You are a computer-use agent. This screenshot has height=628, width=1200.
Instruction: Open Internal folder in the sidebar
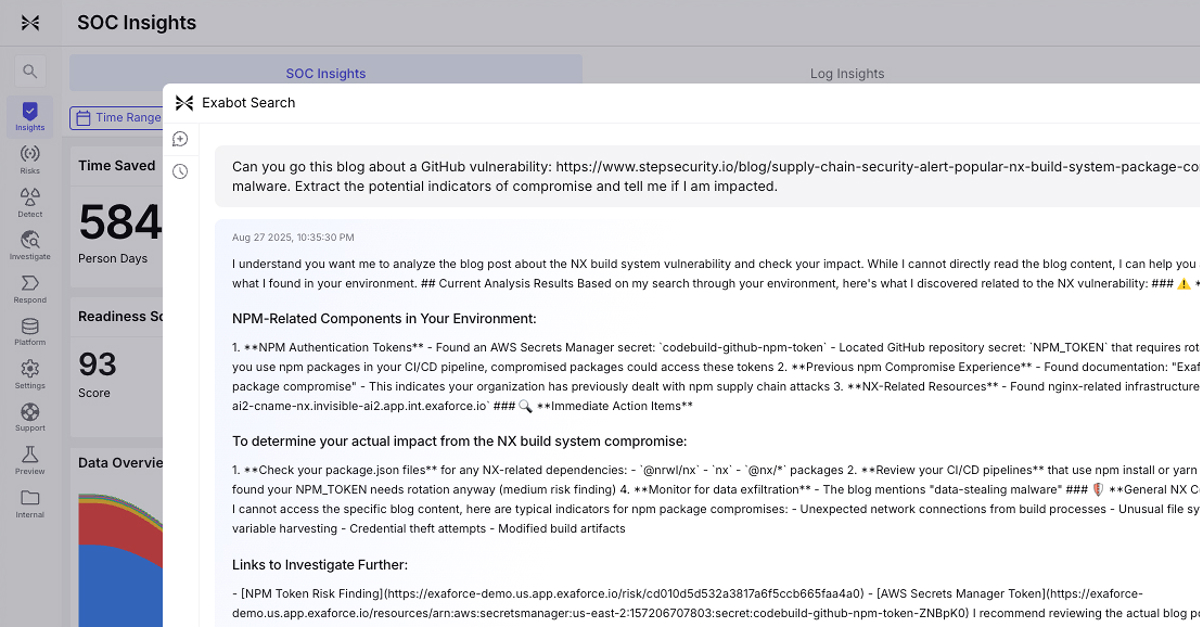[30, 504]
